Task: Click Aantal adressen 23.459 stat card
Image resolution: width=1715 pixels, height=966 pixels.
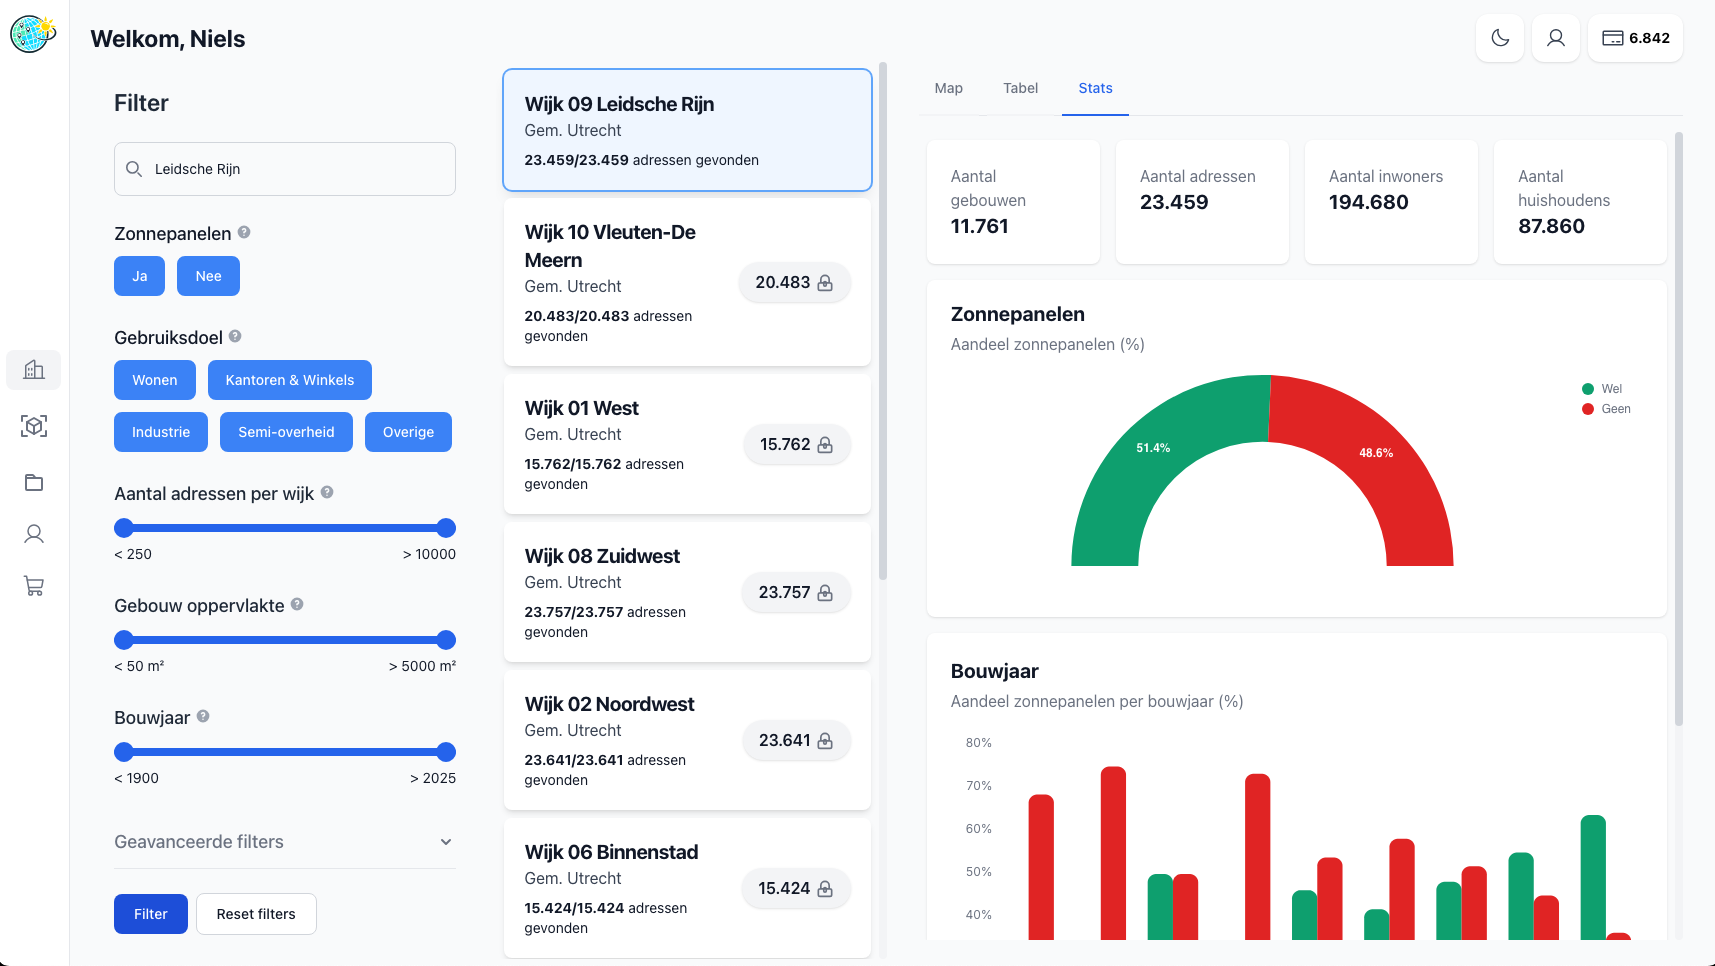Action: click(x=1202, y=202)
